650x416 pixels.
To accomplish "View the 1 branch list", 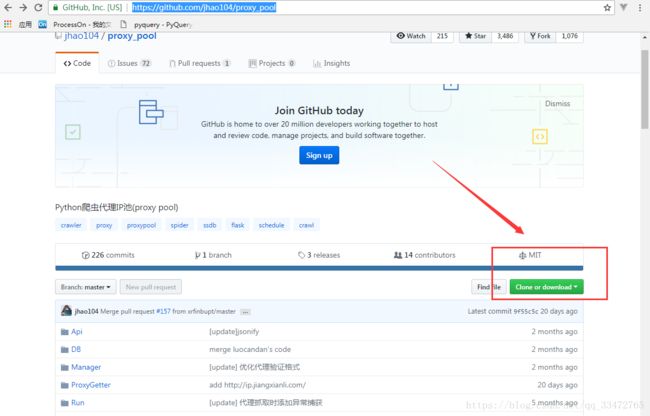I will (x=213, y=255).
